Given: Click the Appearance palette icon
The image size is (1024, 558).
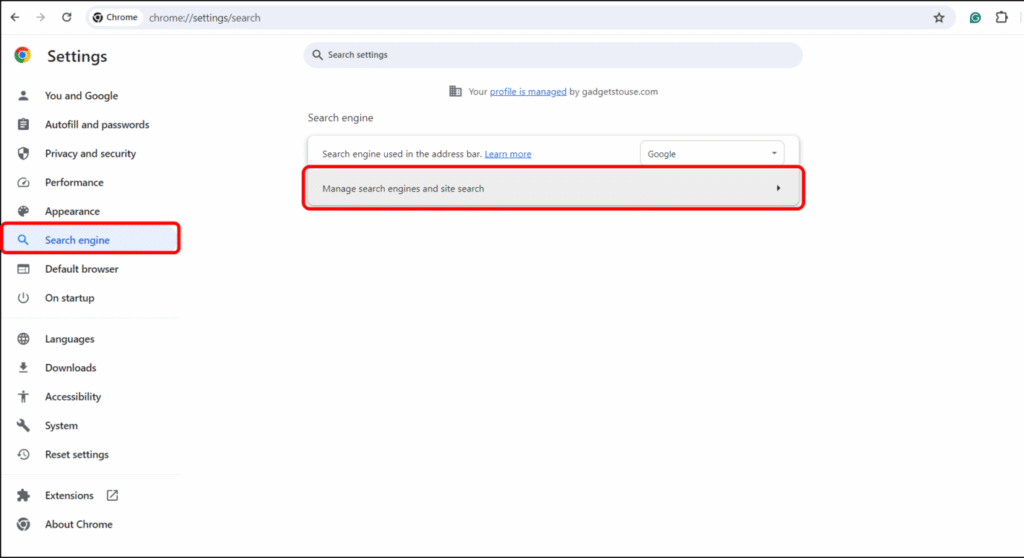Looking at the screenshot, I should 24,211.
